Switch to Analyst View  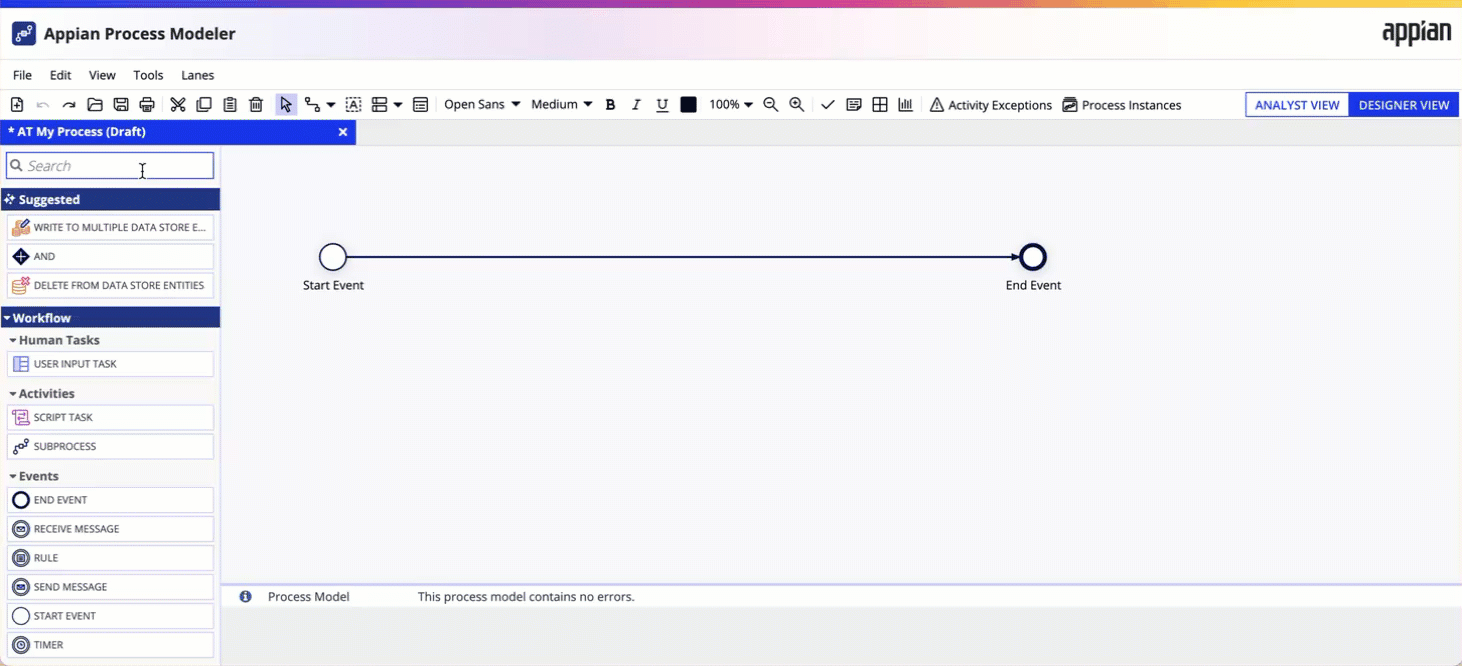(x=1297, y=105)
